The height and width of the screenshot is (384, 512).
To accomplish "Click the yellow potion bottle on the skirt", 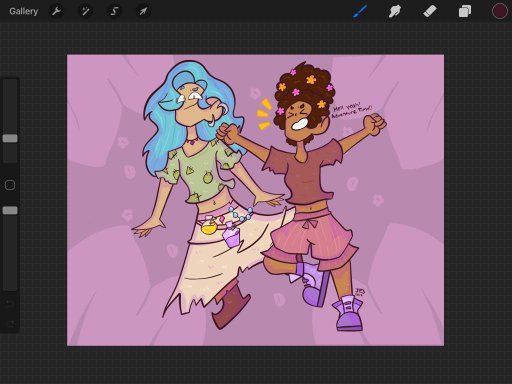I will (x=209, y=226).
